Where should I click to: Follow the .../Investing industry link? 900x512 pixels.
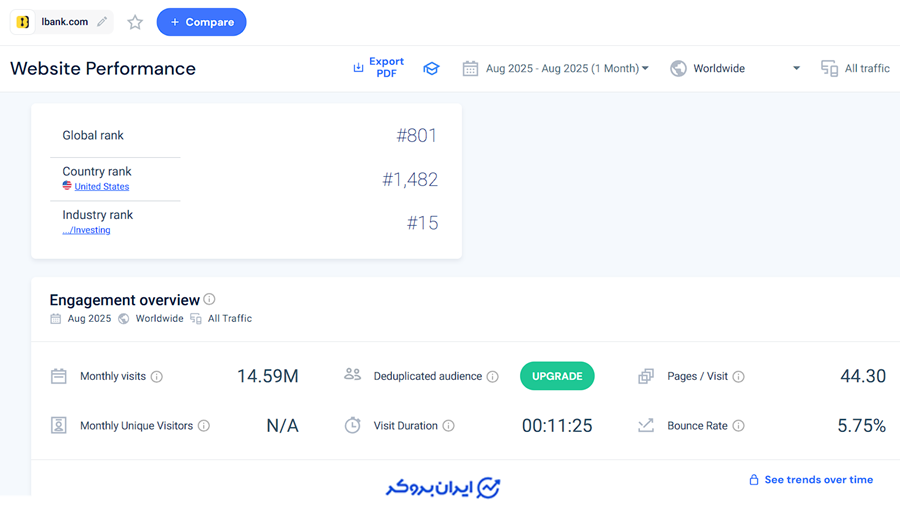pos(86,230)
